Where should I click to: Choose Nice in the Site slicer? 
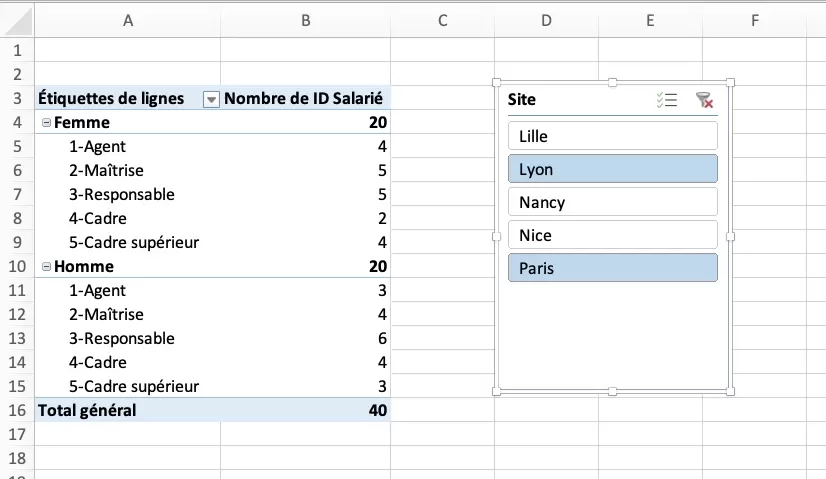pos(612,235)
